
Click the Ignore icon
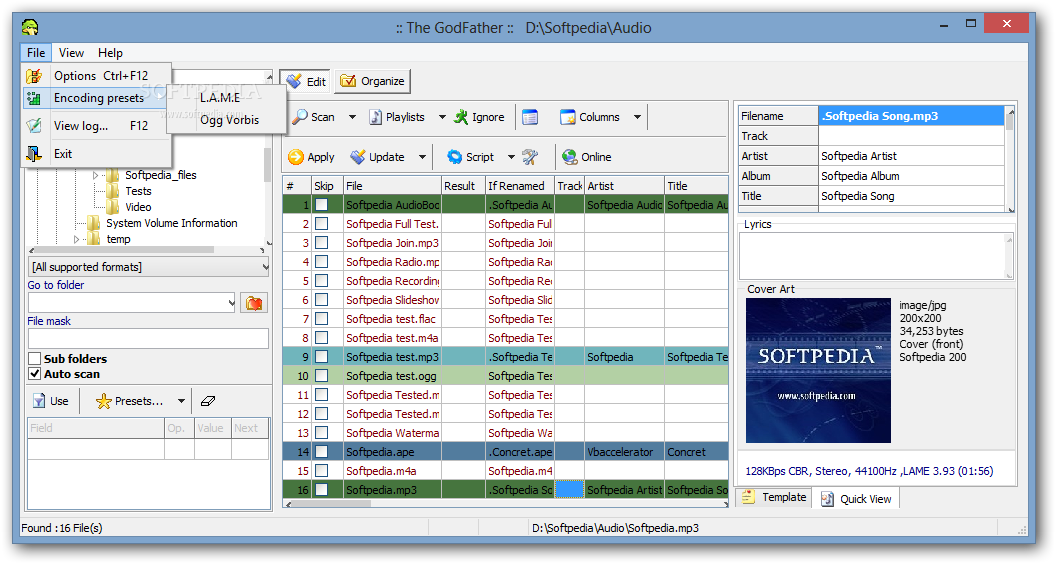point(461,117)
